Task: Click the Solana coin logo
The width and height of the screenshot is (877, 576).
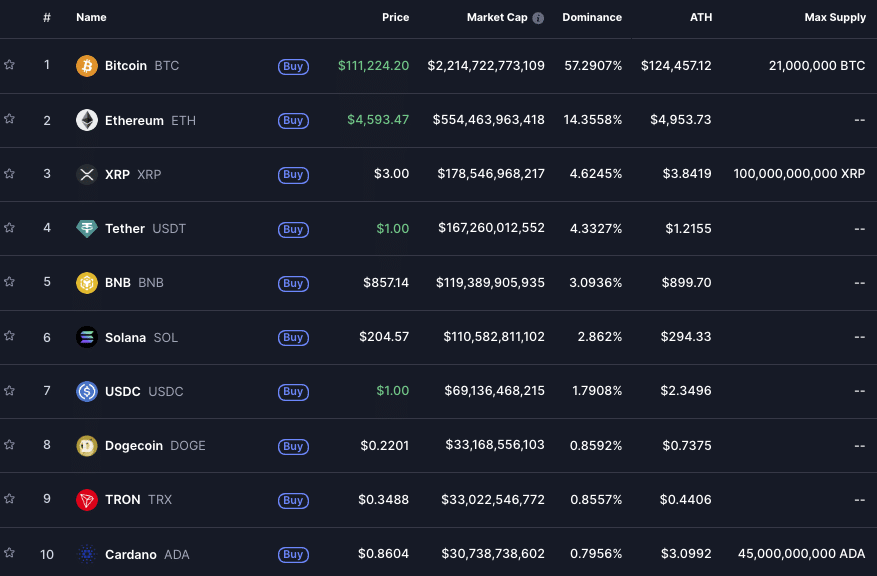Action: click(87, 337)
